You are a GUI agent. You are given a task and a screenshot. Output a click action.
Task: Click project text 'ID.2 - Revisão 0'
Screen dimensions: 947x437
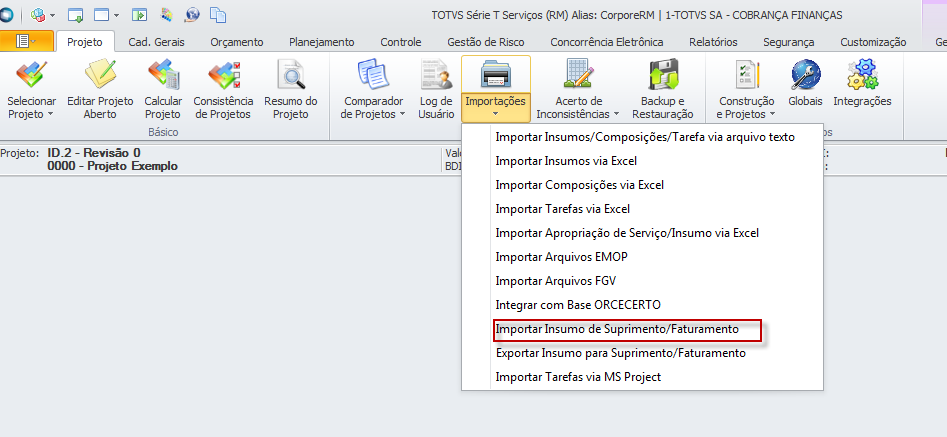pos(94,153)
